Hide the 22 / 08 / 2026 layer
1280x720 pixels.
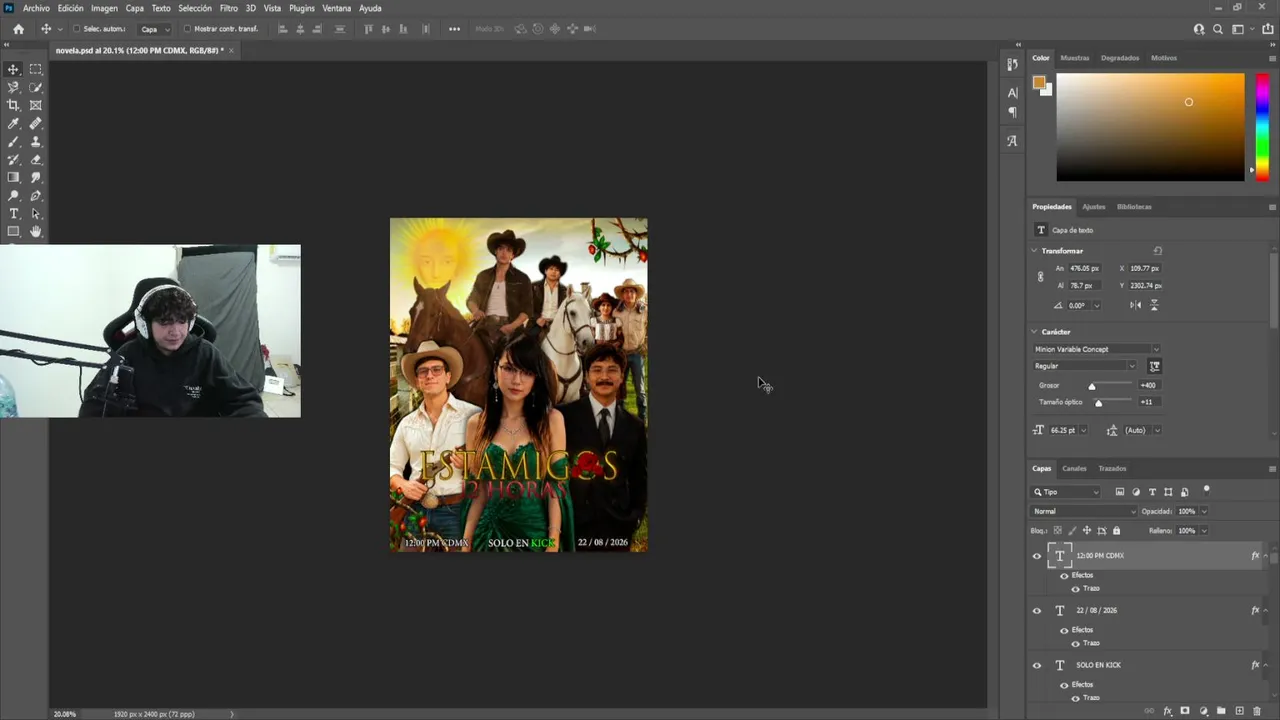1037,611
